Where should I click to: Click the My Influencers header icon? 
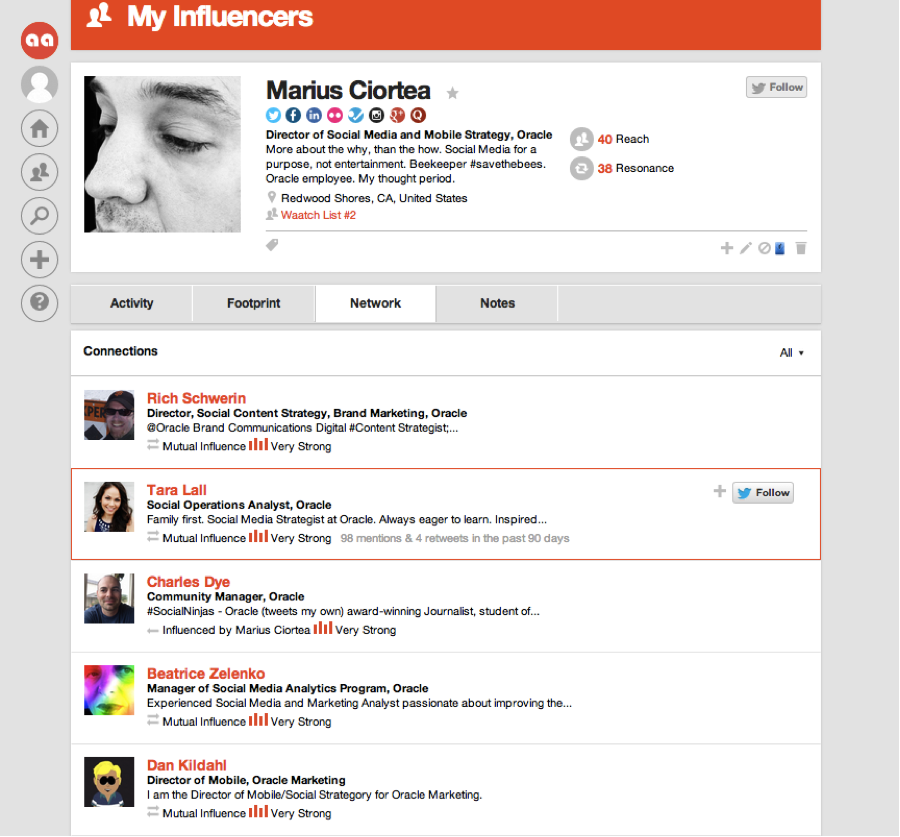coord(99,15)
